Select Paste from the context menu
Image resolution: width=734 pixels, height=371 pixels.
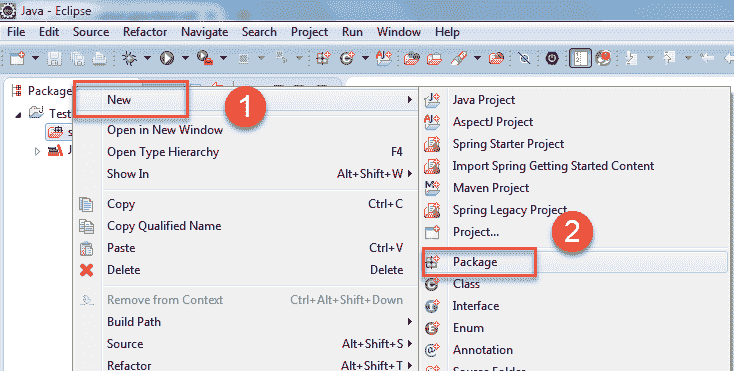(x=246, y=248)
